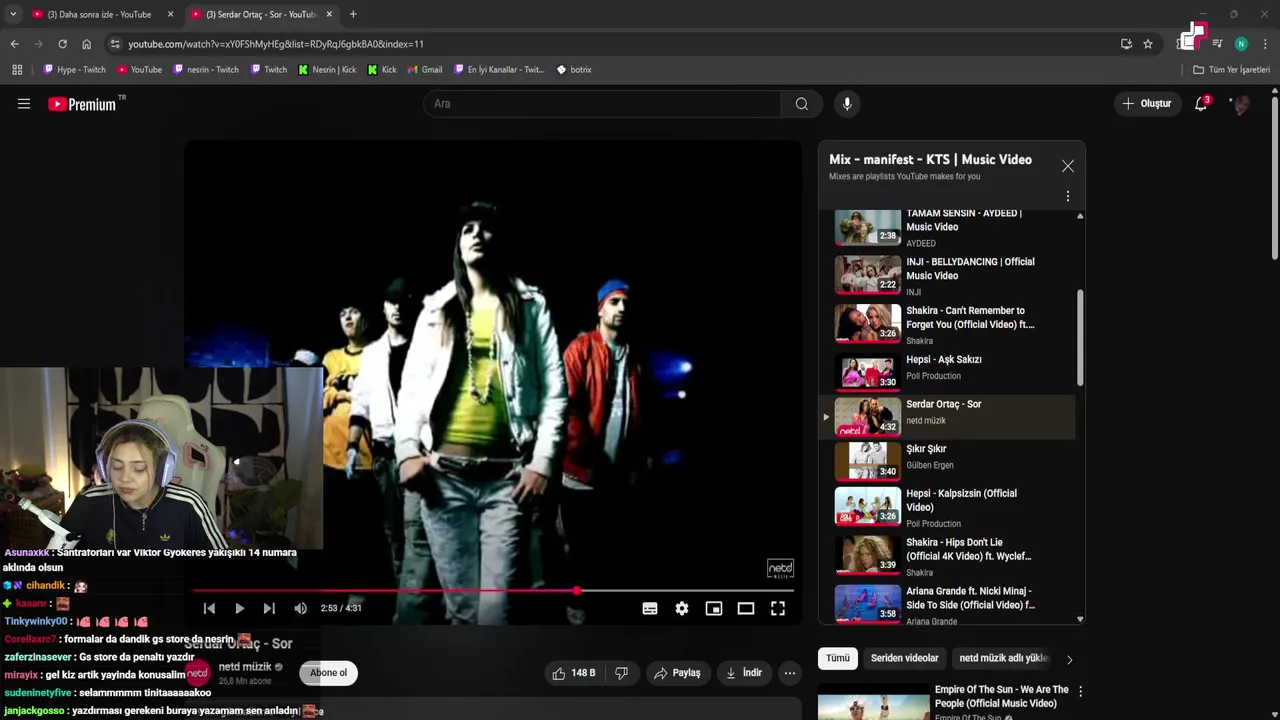The height and width of the screenshot is (720, 1280).
Task: Reload the page
Action: [x=62, y=44]
